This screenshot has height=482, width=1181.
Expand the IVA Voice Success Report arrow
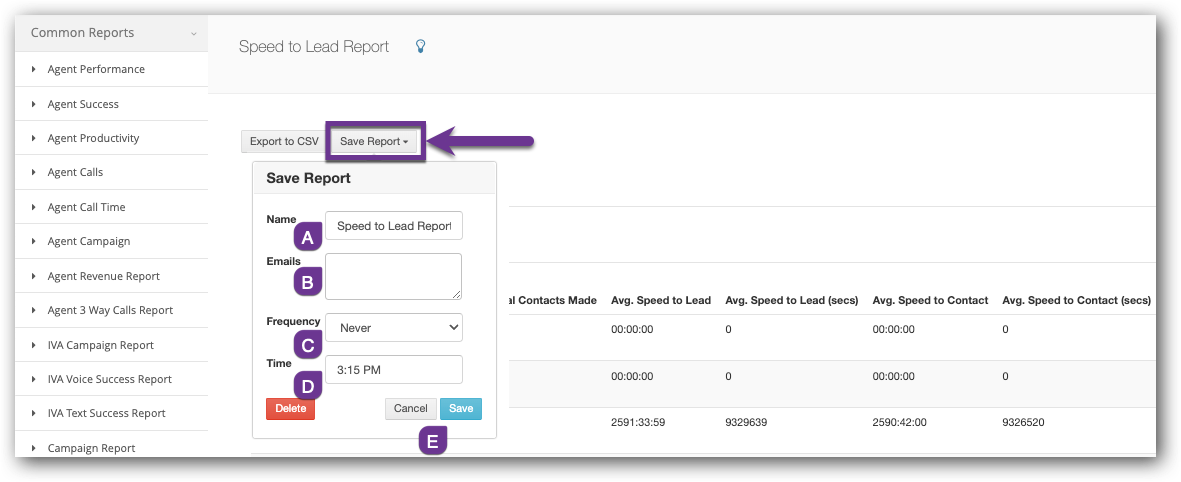click(x=35, y=379)
